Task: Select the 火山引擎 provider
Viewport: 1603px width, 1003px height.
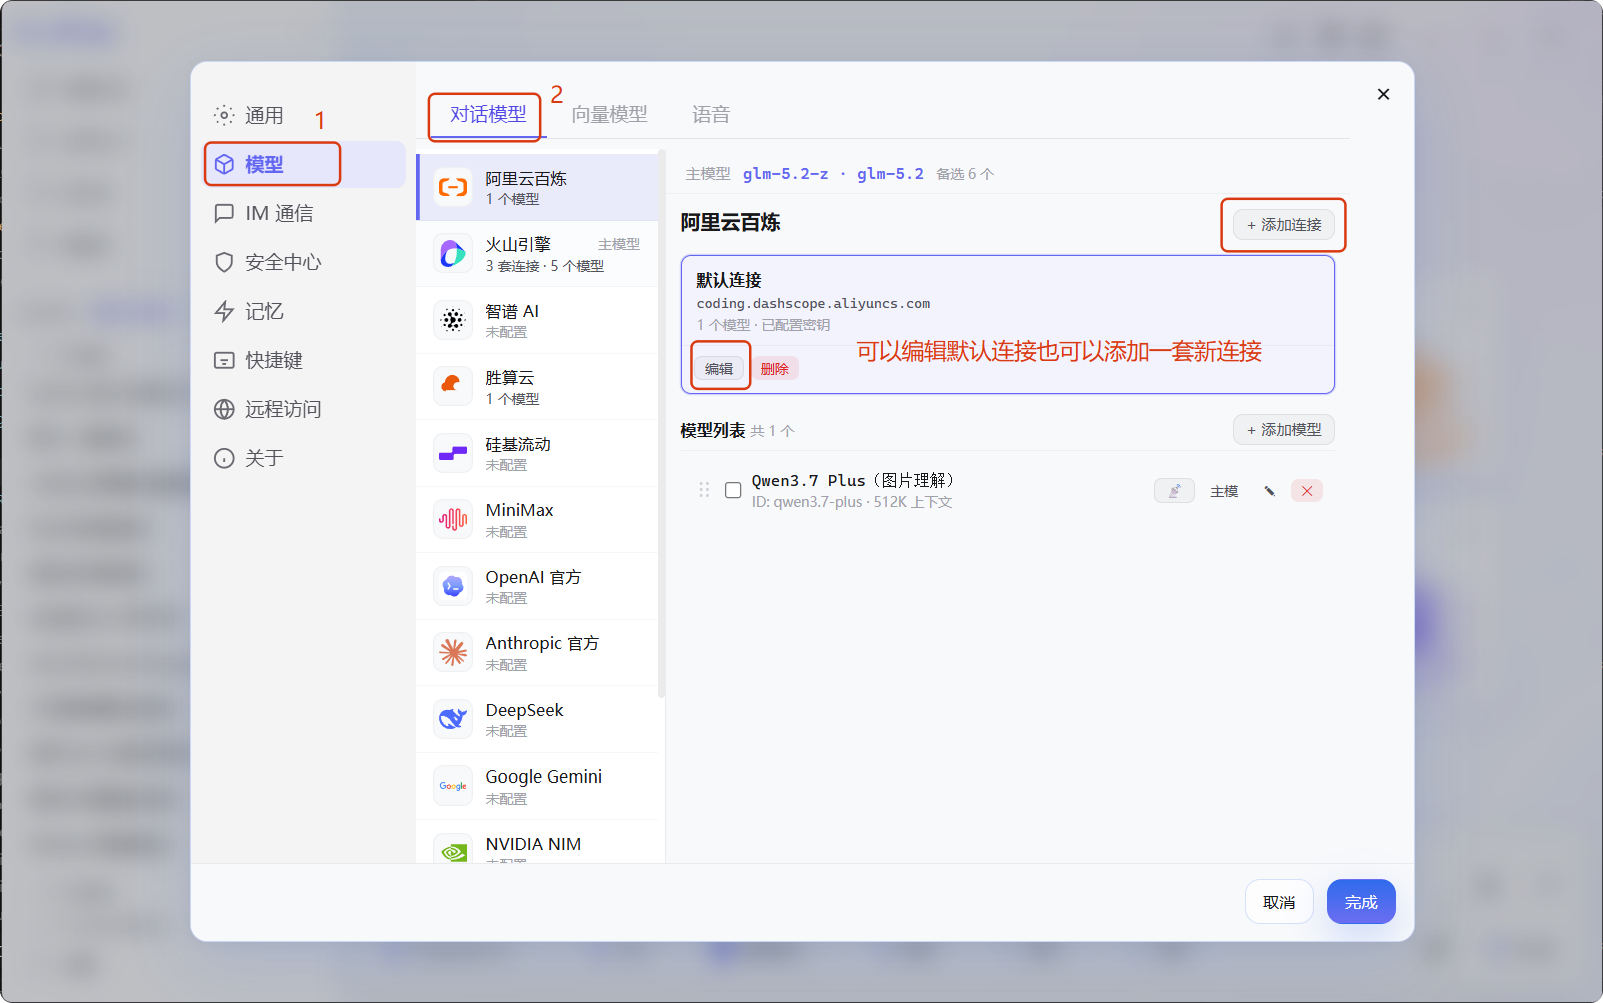Action: tap(537, 254)
